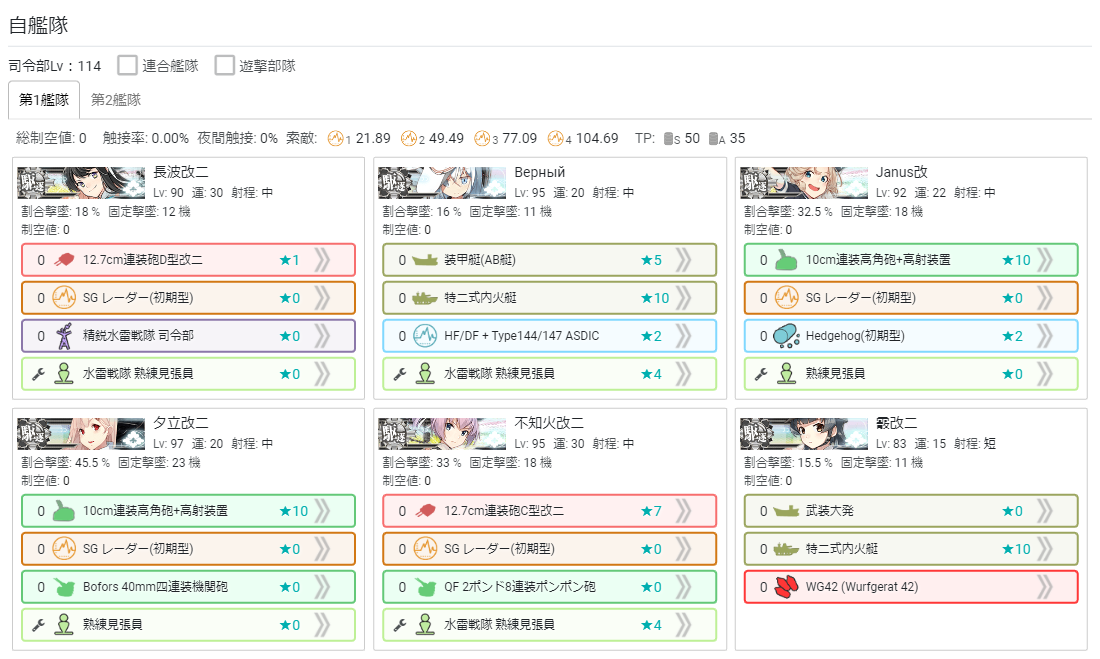1100x659 pixels.
Task: Click the sonar icon of HF/DF + Type144/147 ASDIC
Action: 425,335
